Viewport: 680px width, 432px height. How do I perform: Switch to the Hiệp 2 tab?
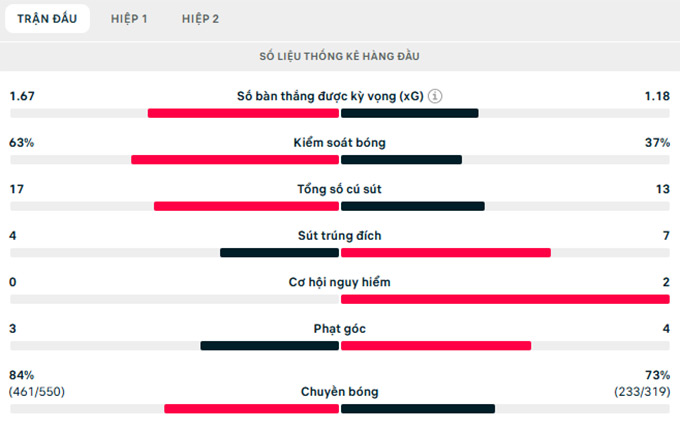[x=201, y=19]
